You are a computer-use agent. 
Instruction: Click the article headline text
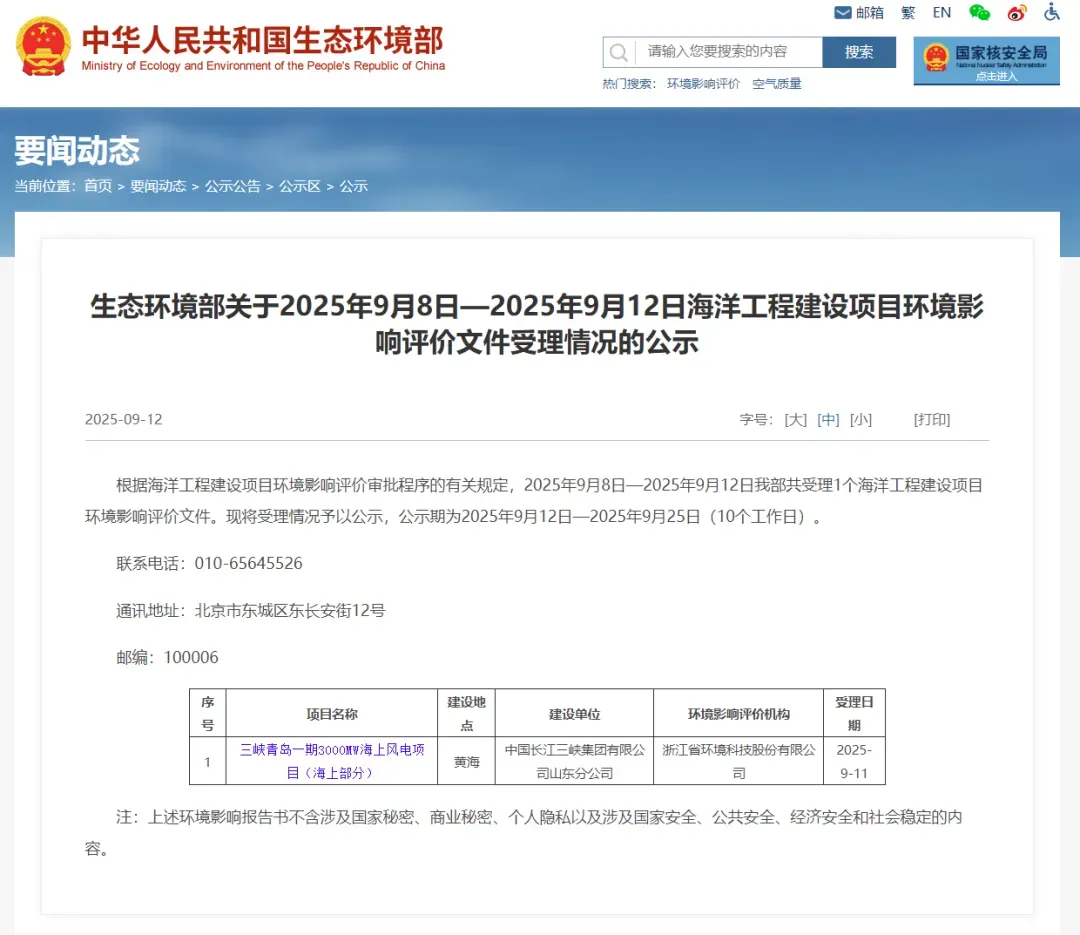click(537, 324)
